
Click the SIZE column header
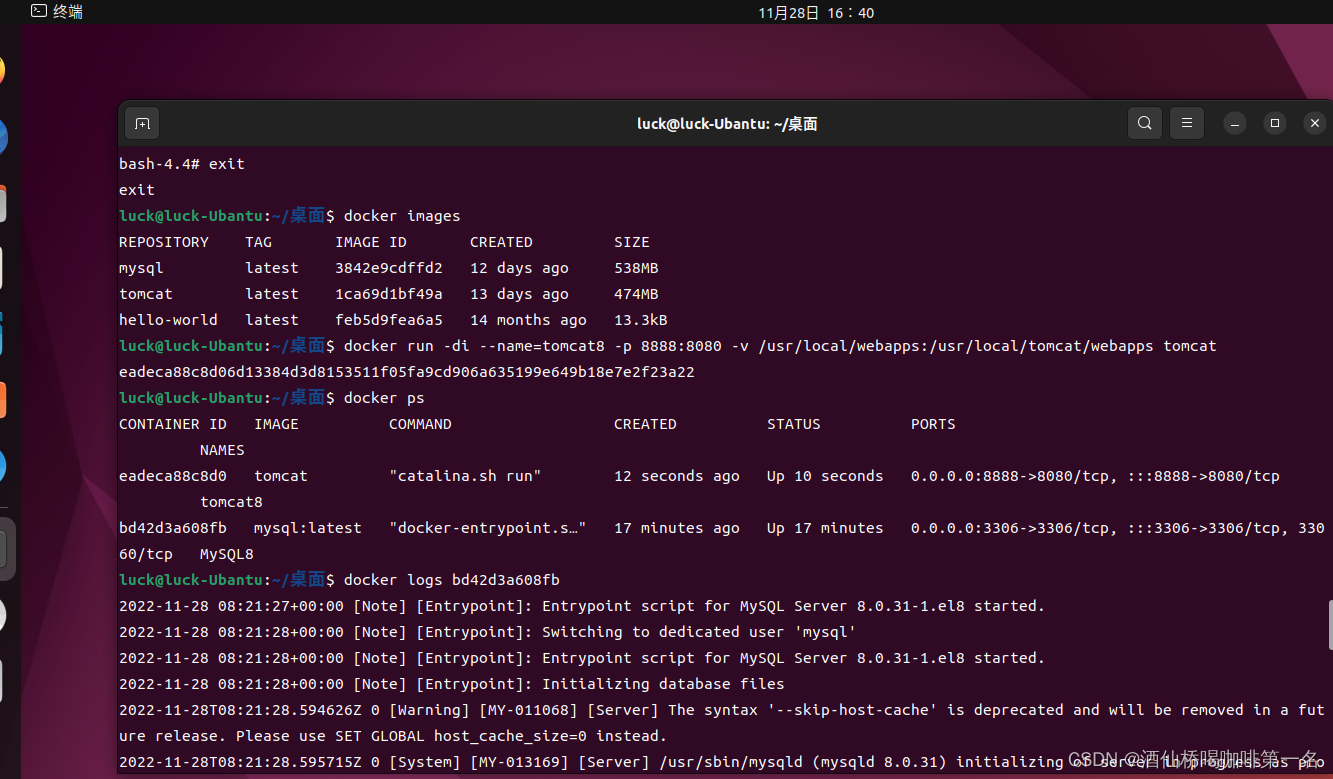click(x=632, y=242)
